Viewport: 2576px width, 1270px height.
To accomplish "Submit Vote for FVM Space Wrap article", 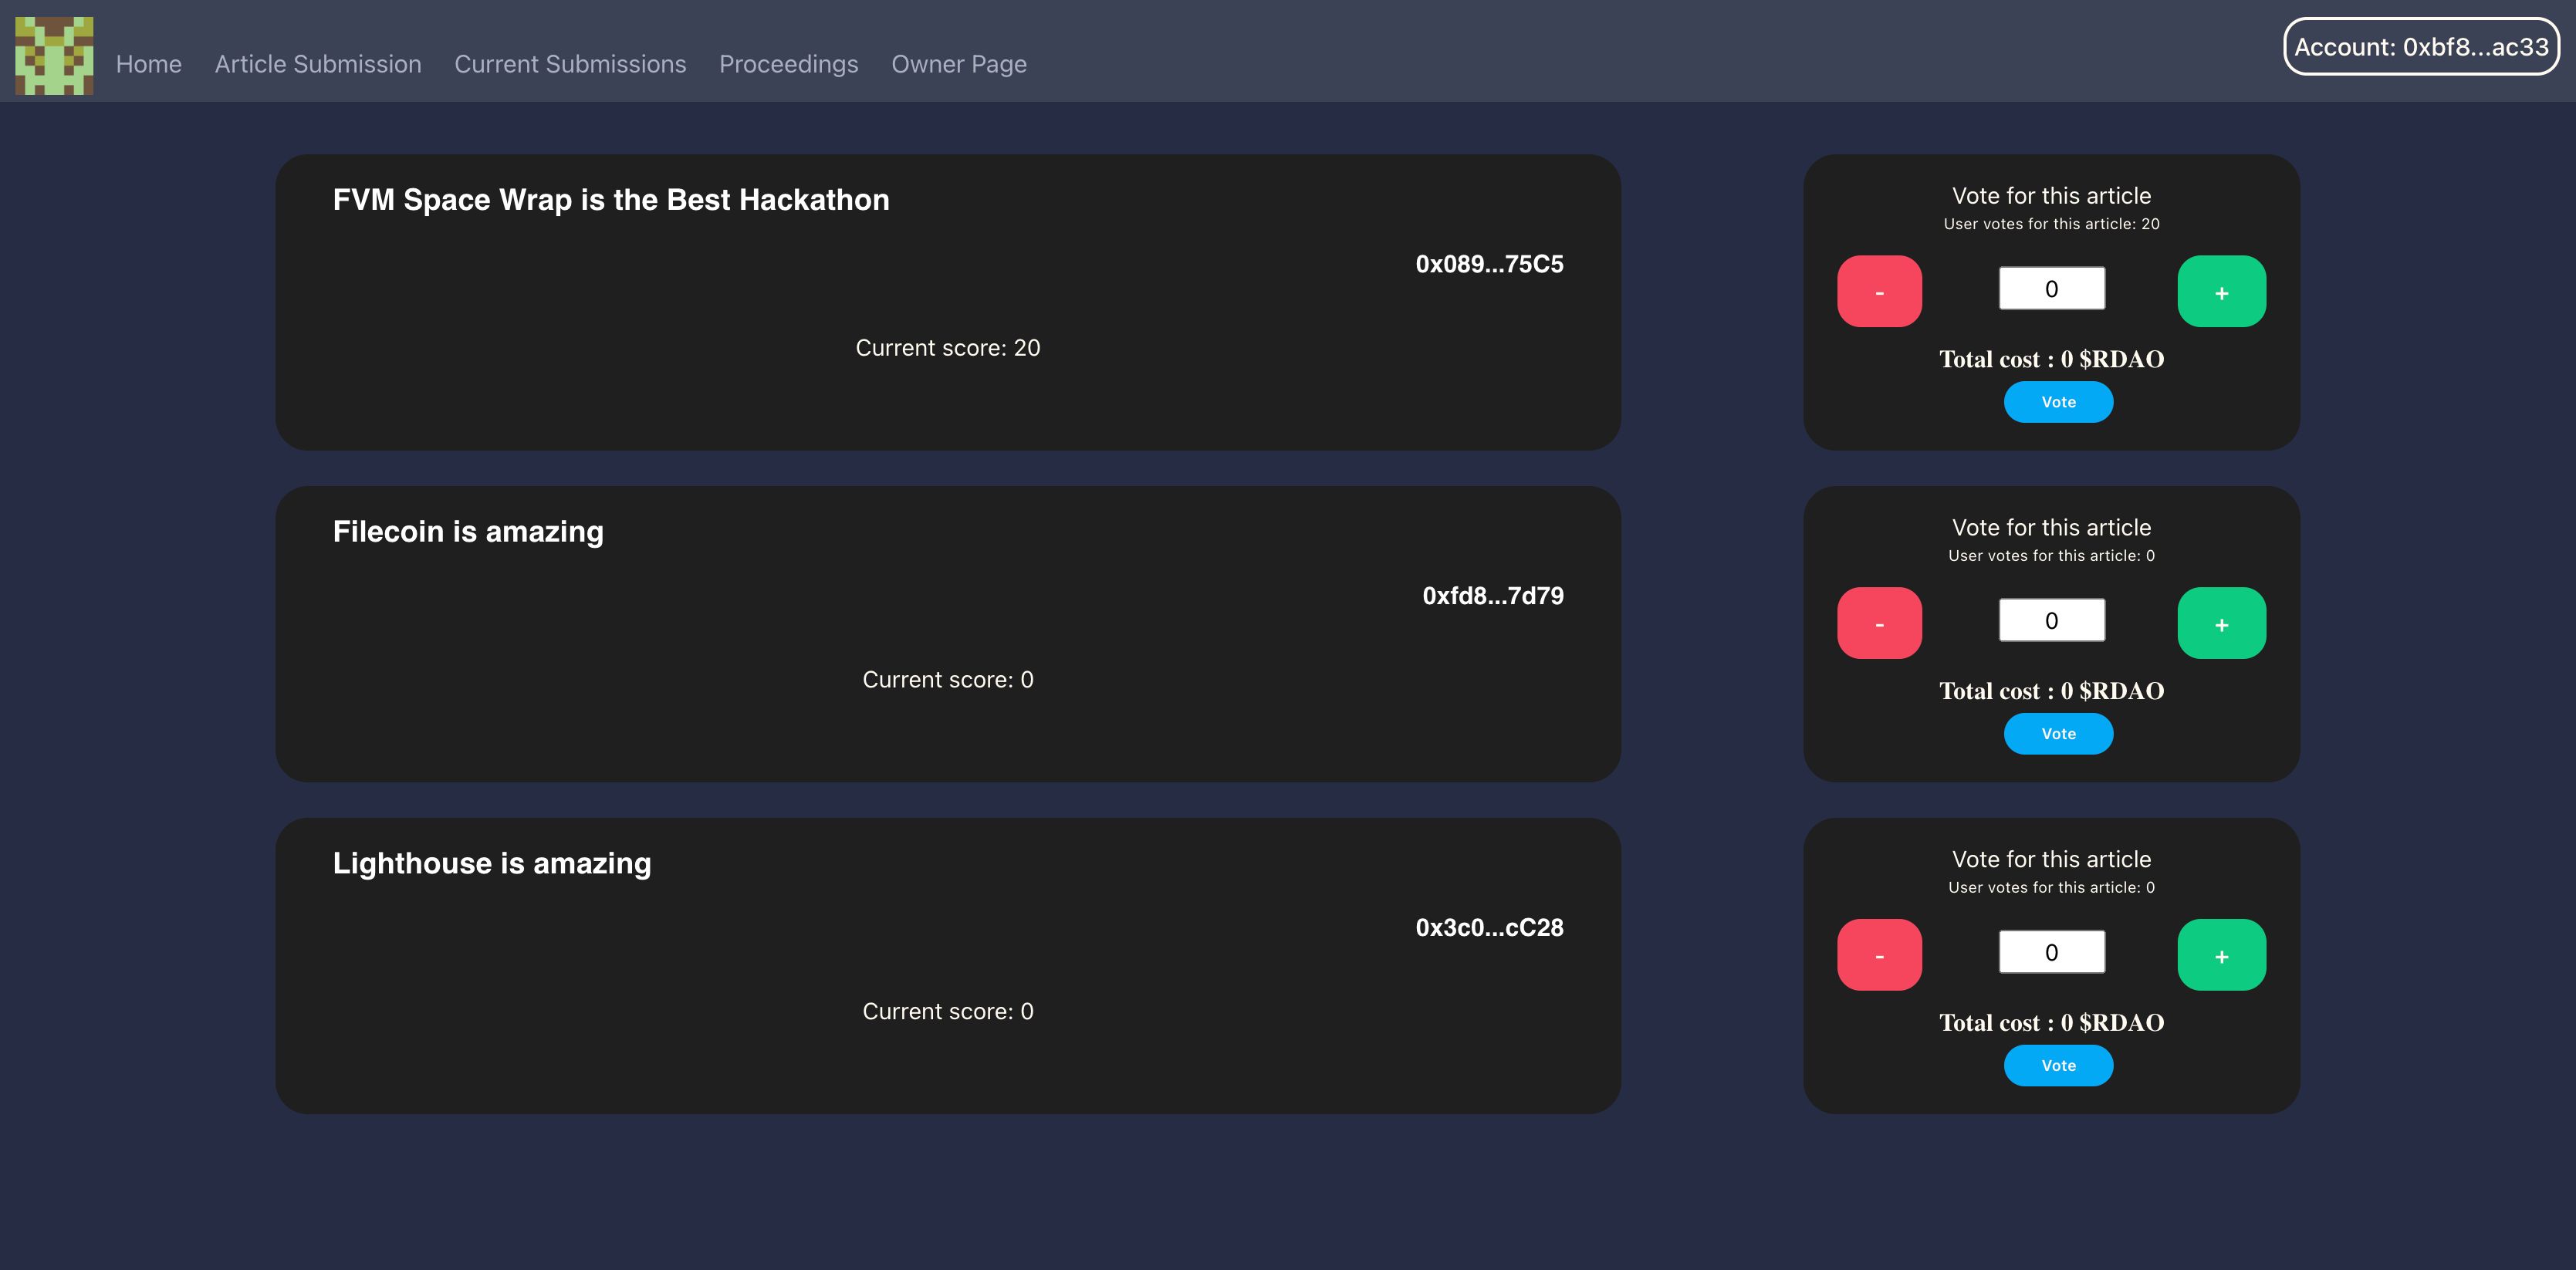I will coord(2058,402).
